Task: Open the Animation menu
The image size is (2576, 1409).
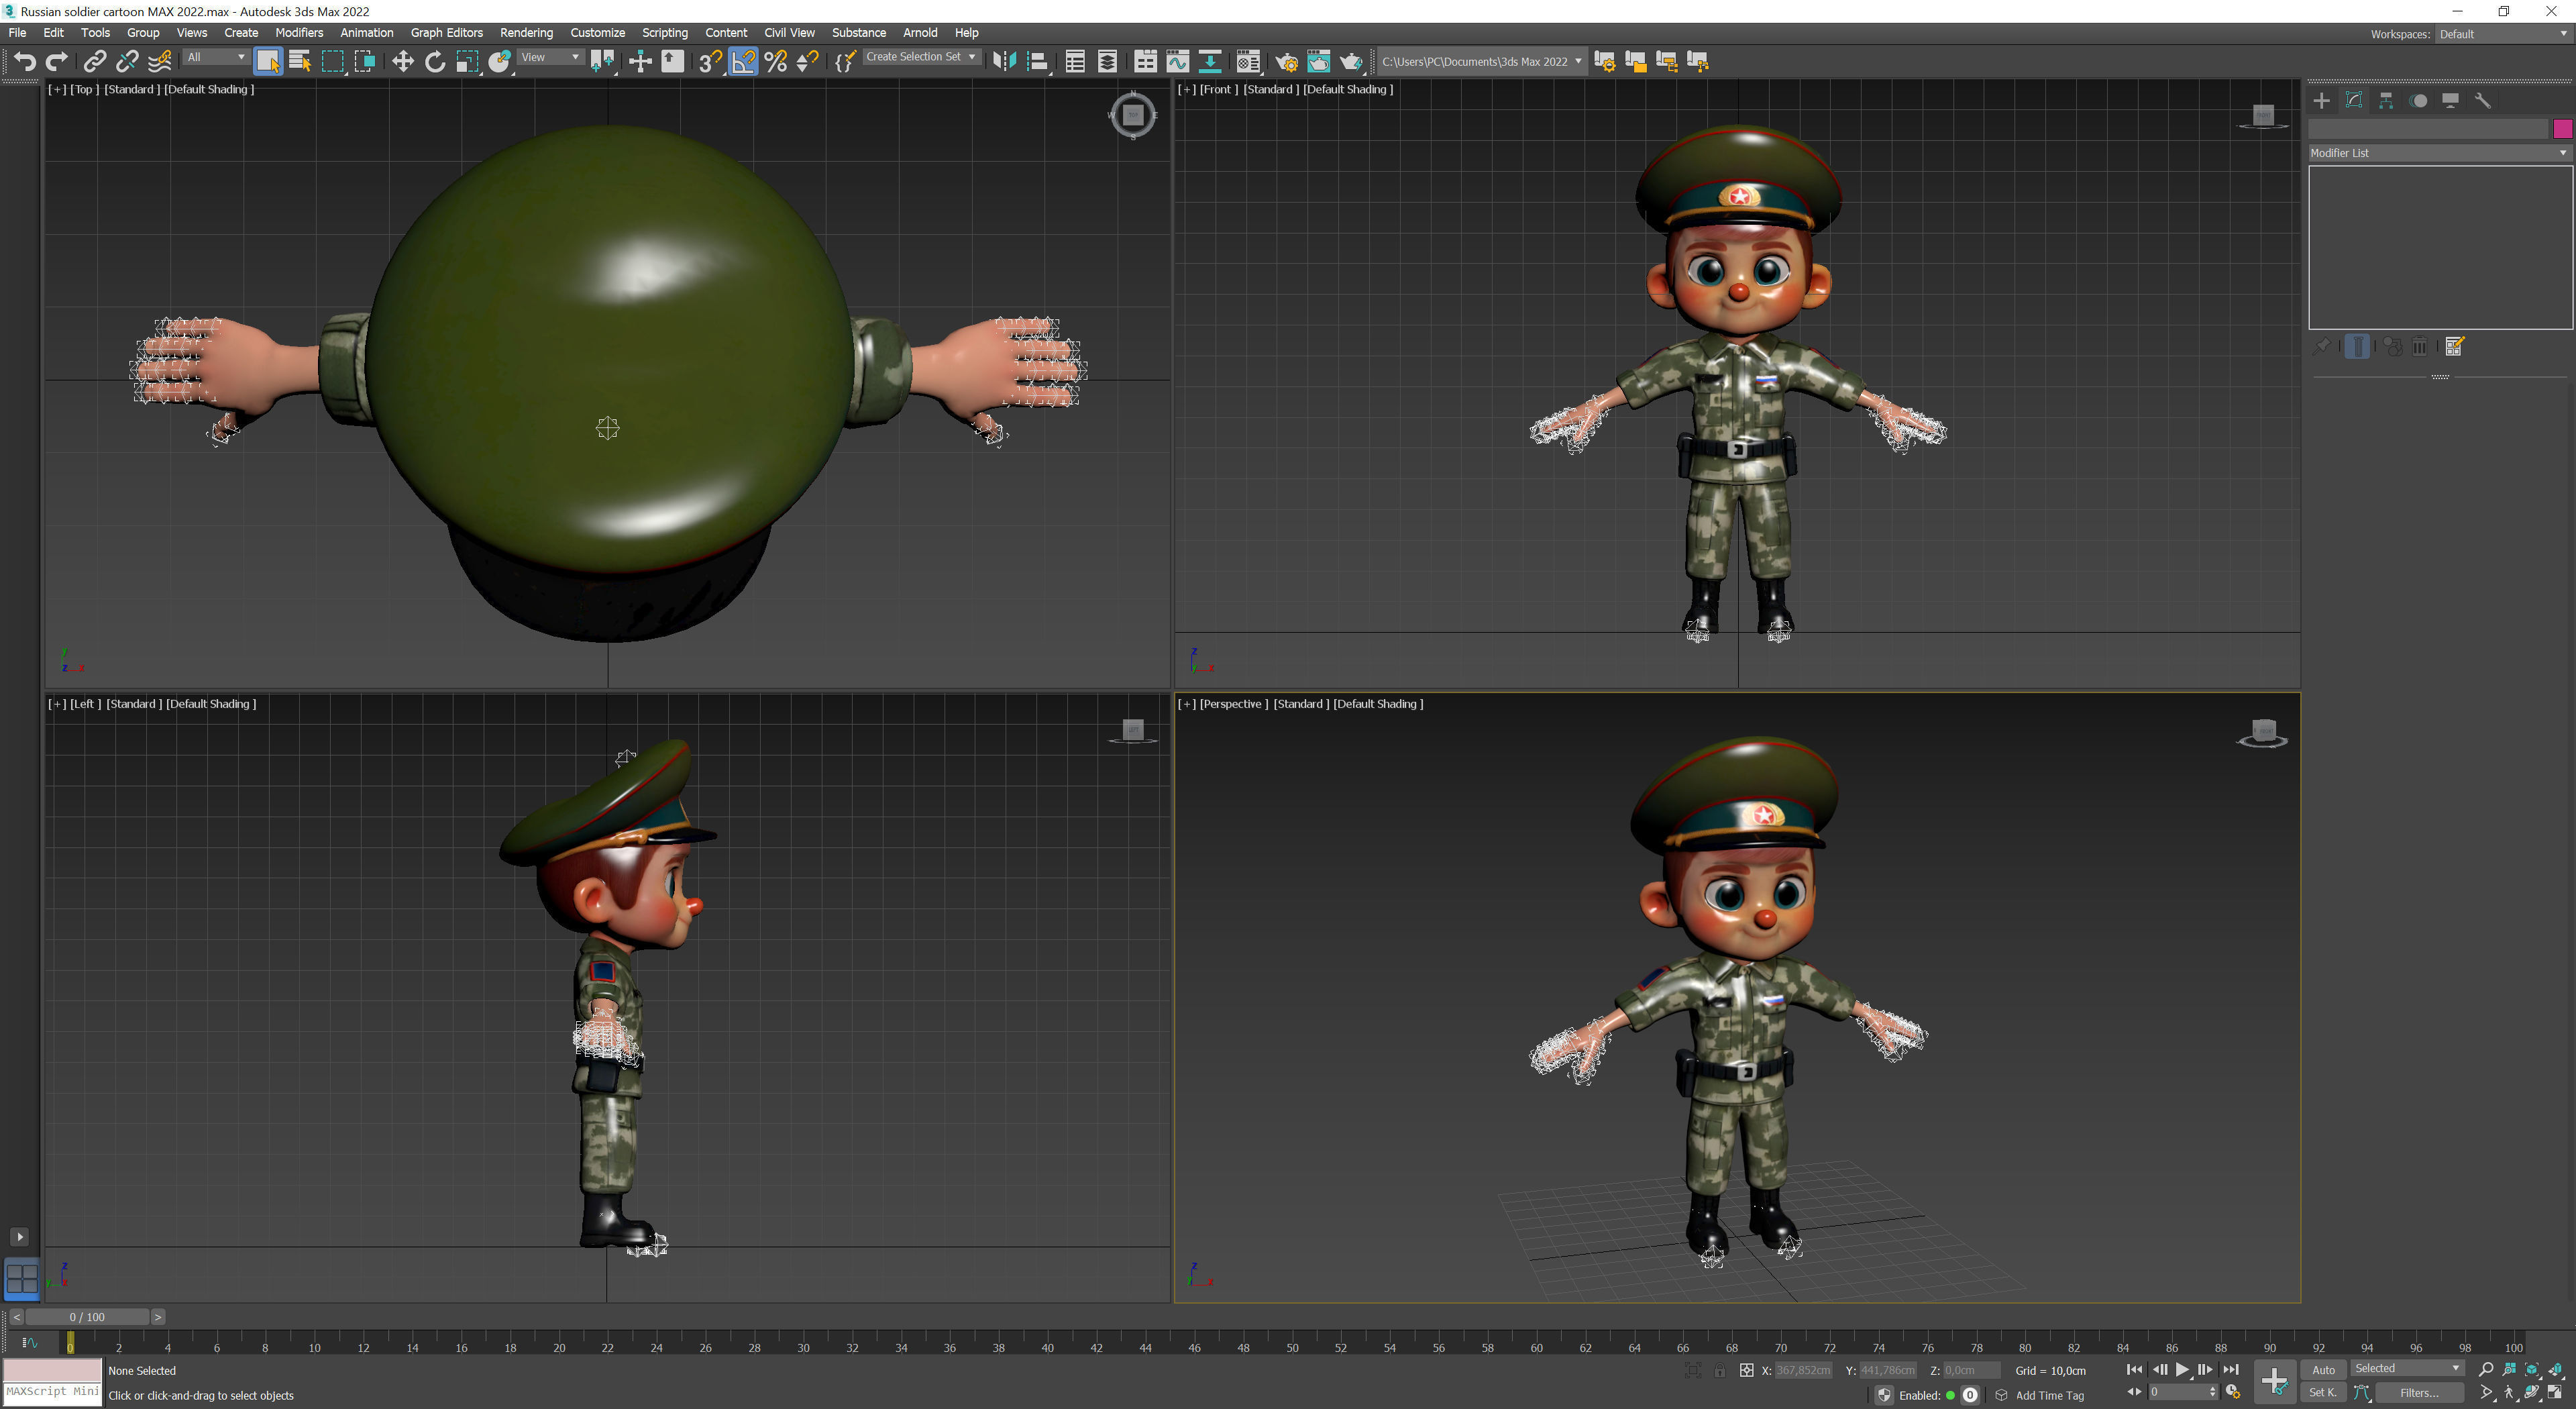Action: 367,33
